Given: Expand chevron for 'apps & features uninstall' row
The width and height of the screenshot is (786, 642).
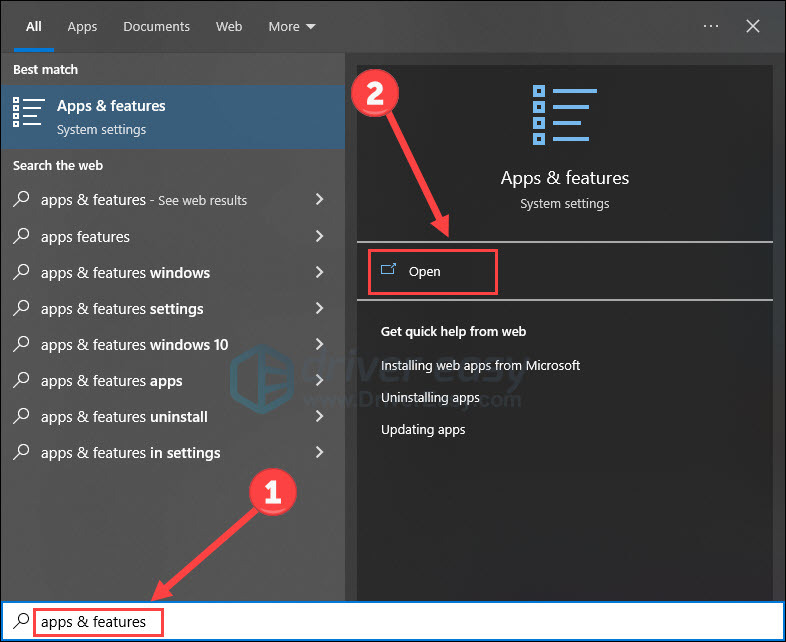Looking at the screenshot, I should coord(319,416).
